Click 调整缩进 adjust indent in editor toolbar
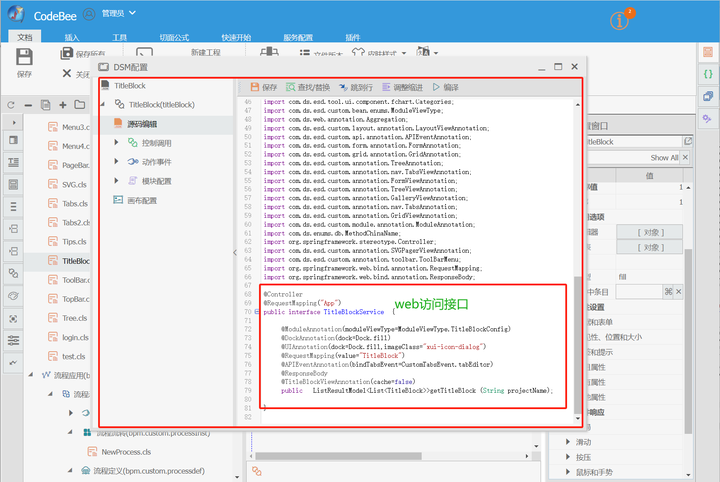The image size is (720, 482). coord(402,87)
